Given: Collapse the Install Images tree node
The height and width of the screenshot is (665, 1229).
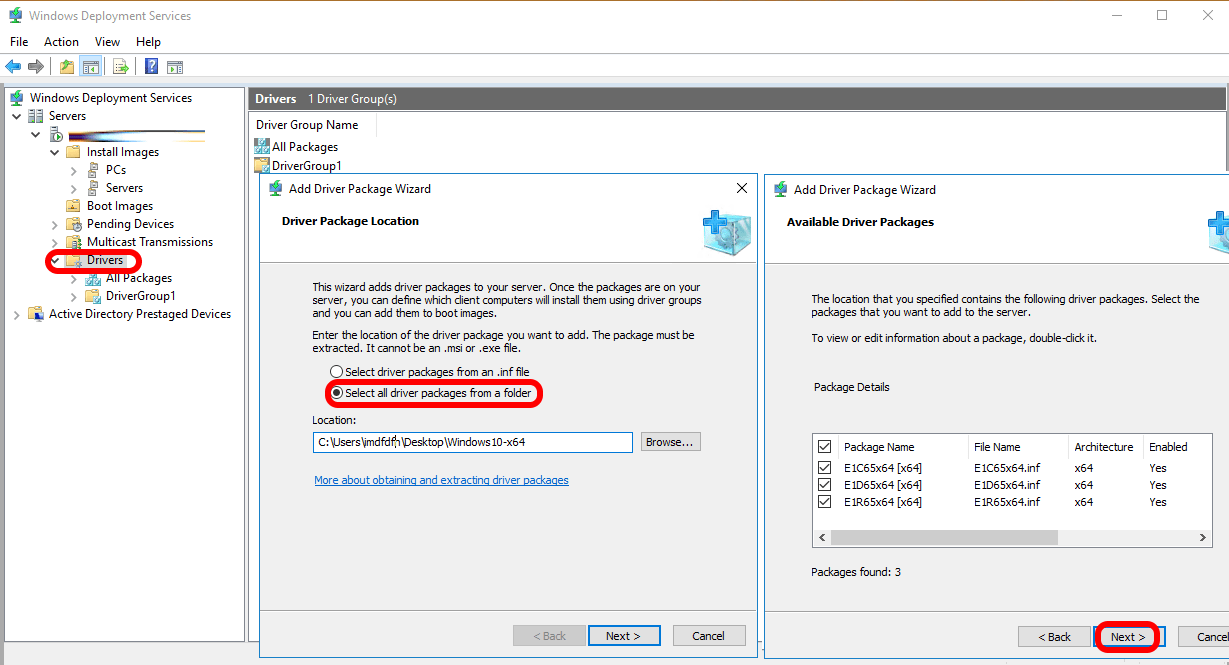Looking at the screenshot, I should [x=55, y=152].
